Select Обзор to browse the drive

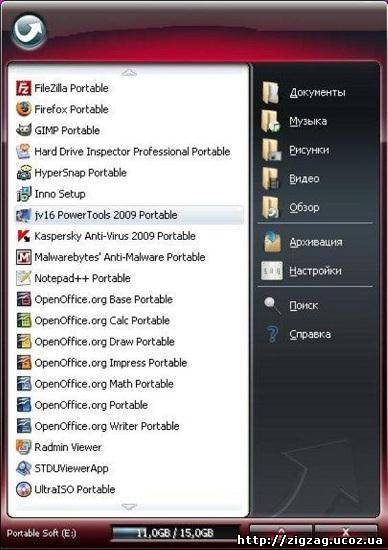[304, 207]
